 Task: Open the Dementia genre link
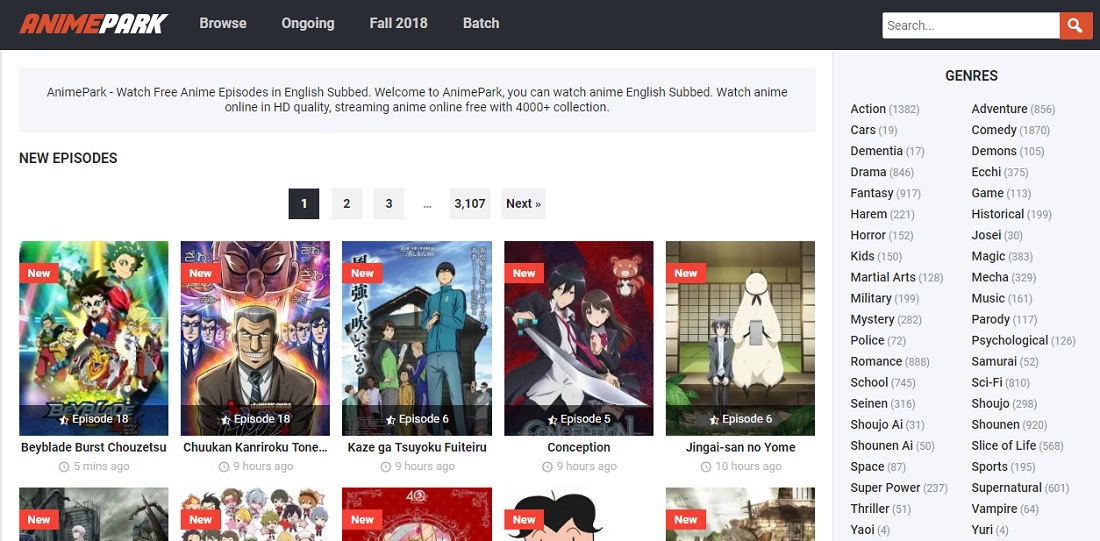pyautogui.click(x=876, y=151)
